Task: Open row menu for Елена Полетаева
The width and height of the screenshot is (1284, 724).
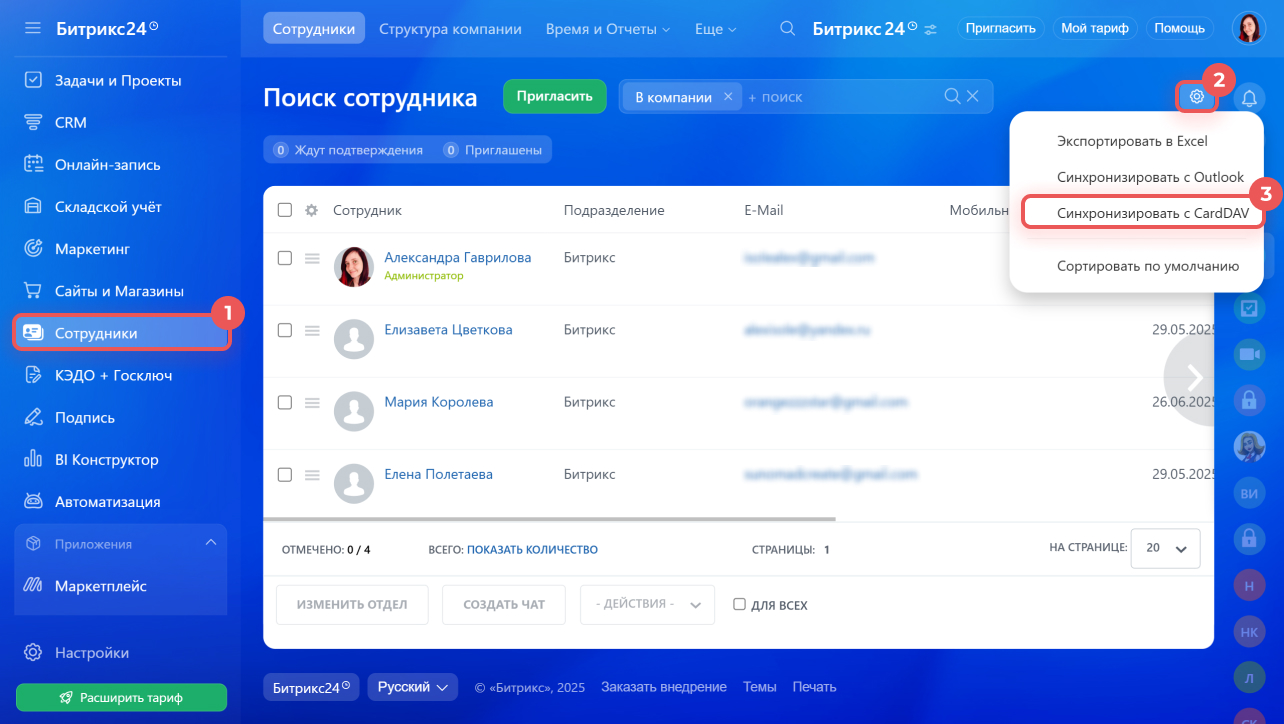Action: click(x=312, y=474)
